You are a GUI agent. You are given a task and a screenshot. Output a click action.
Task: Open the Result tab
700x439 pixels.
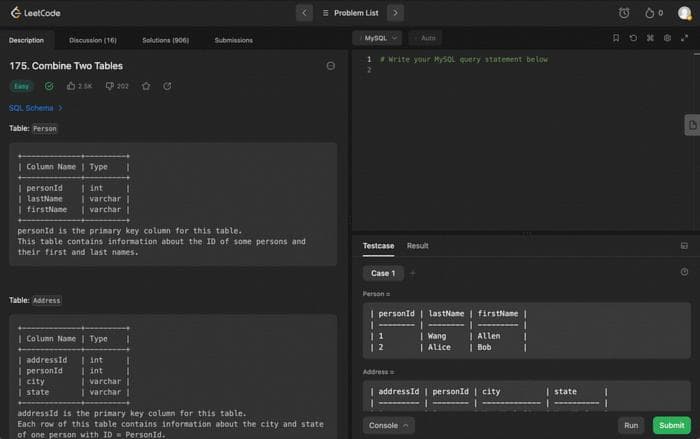(417, 245)
